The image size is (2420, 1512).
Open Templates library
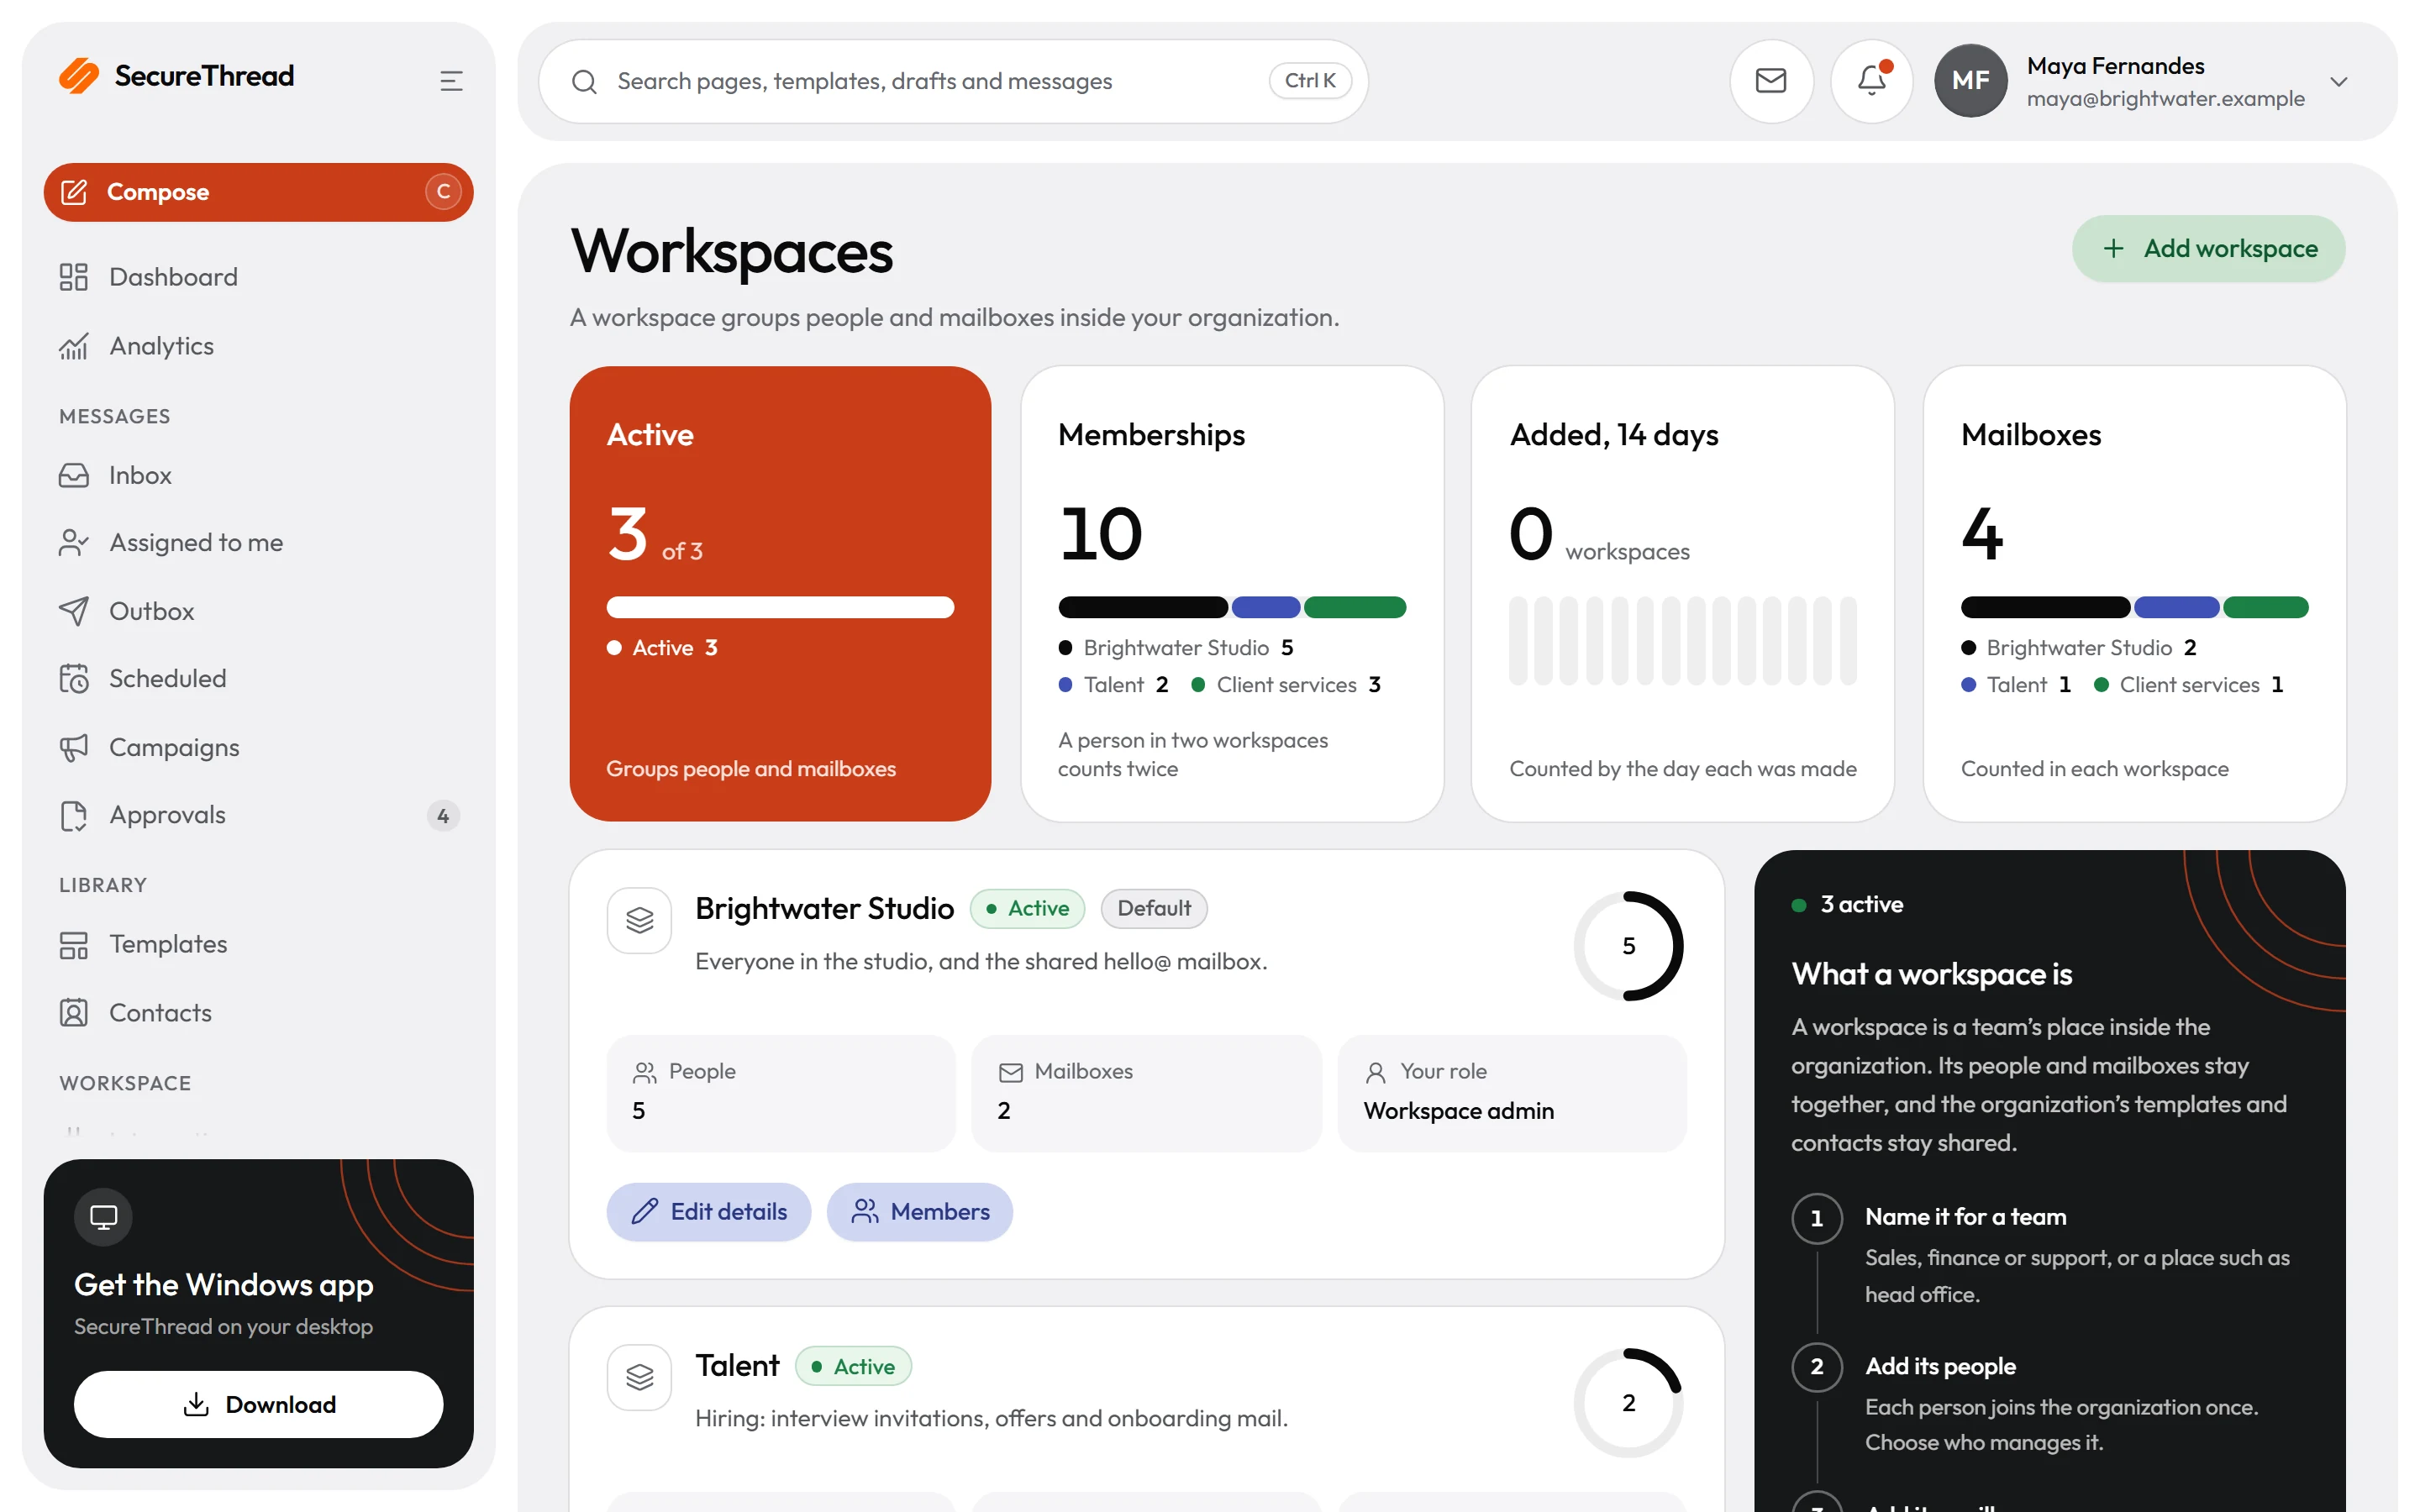click(258, 944)
